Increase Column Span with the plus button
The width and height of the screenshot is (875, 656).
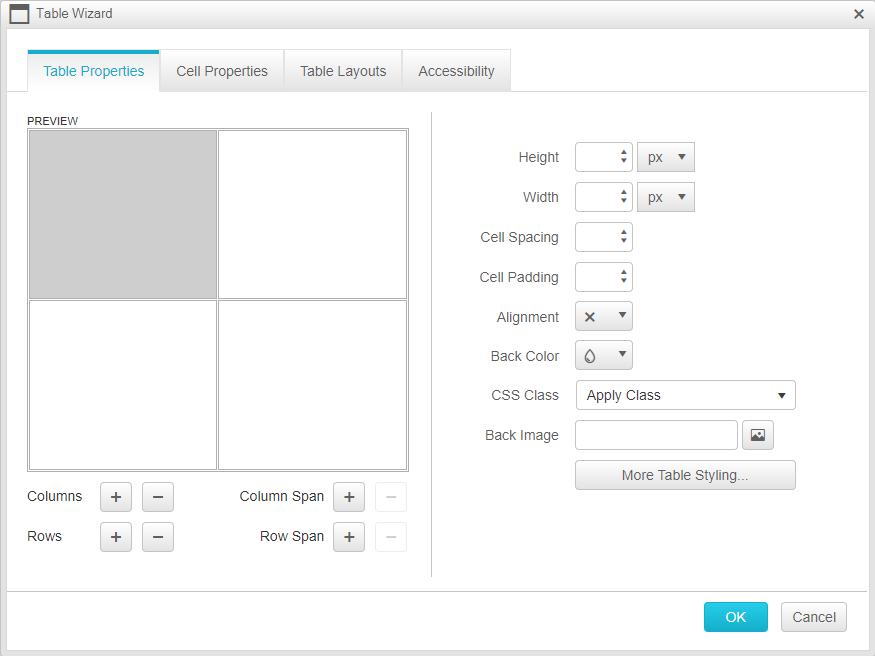coord(349,497)
